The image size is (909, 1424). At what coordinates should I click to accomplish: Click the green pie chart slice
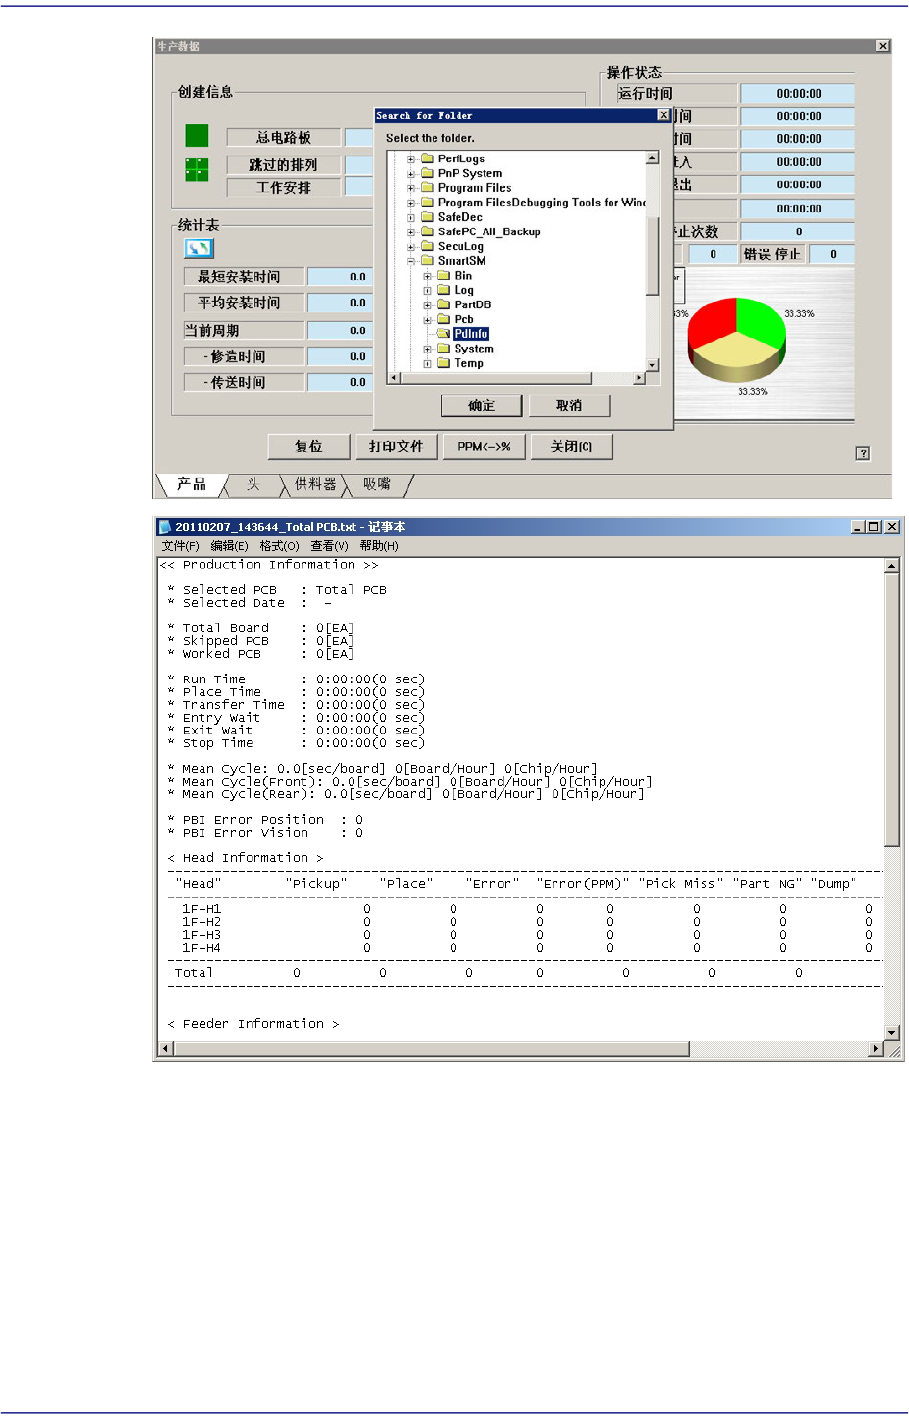point(759,320)
